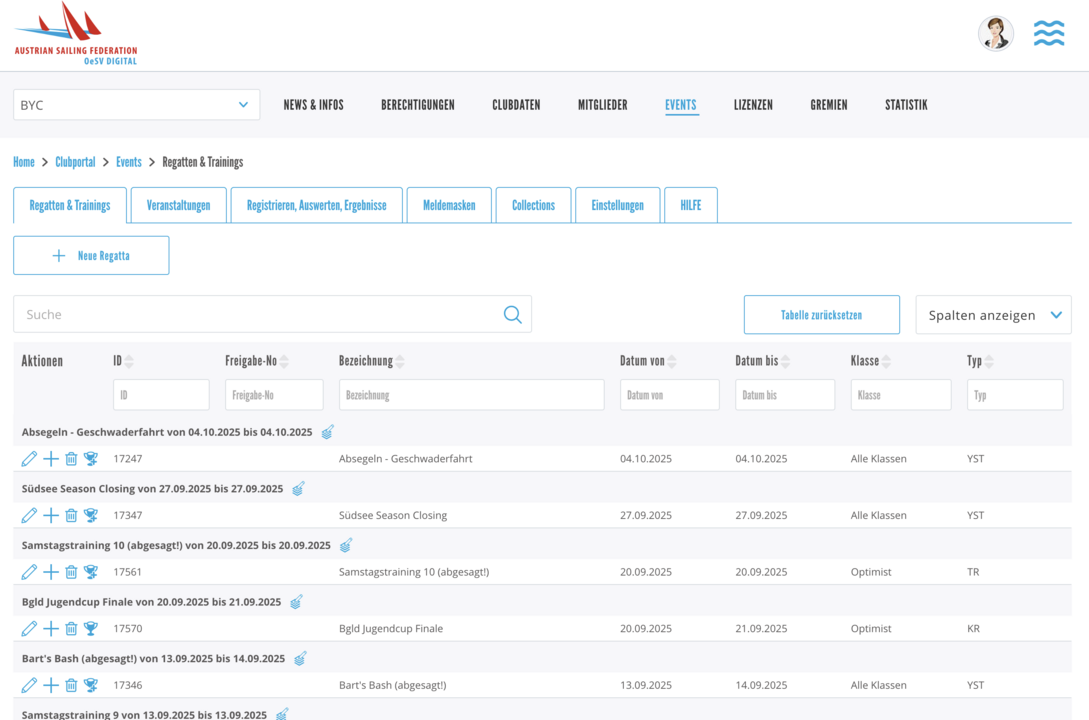Click the trash icon in Bart's Bash row
1089x720 pixels.
pyautogui.click(x=71, y=686)
